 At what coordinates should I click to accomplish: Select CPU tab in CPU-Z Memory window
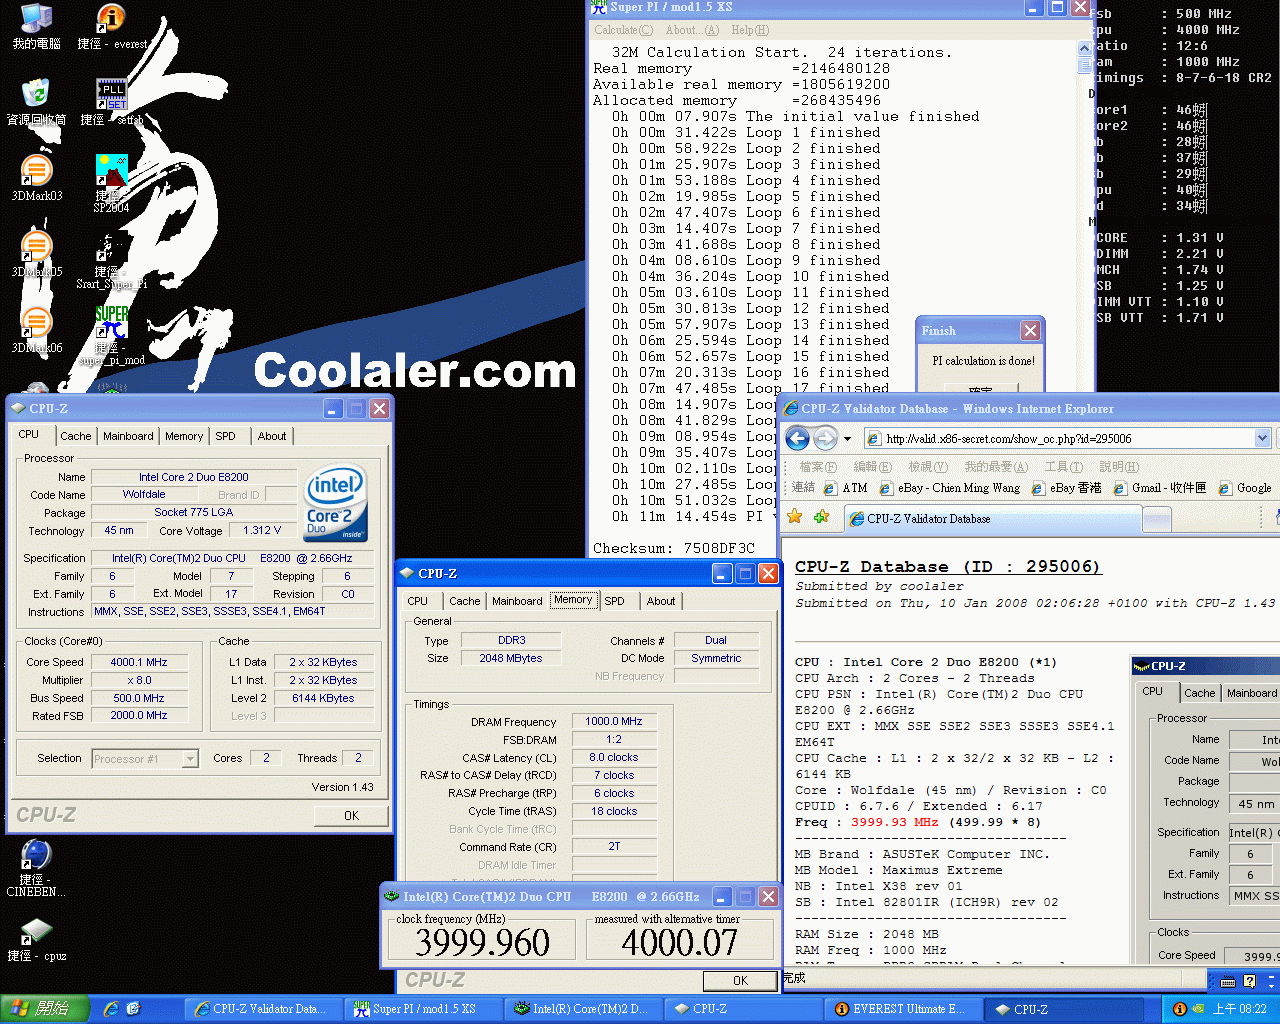pos(418,601)
